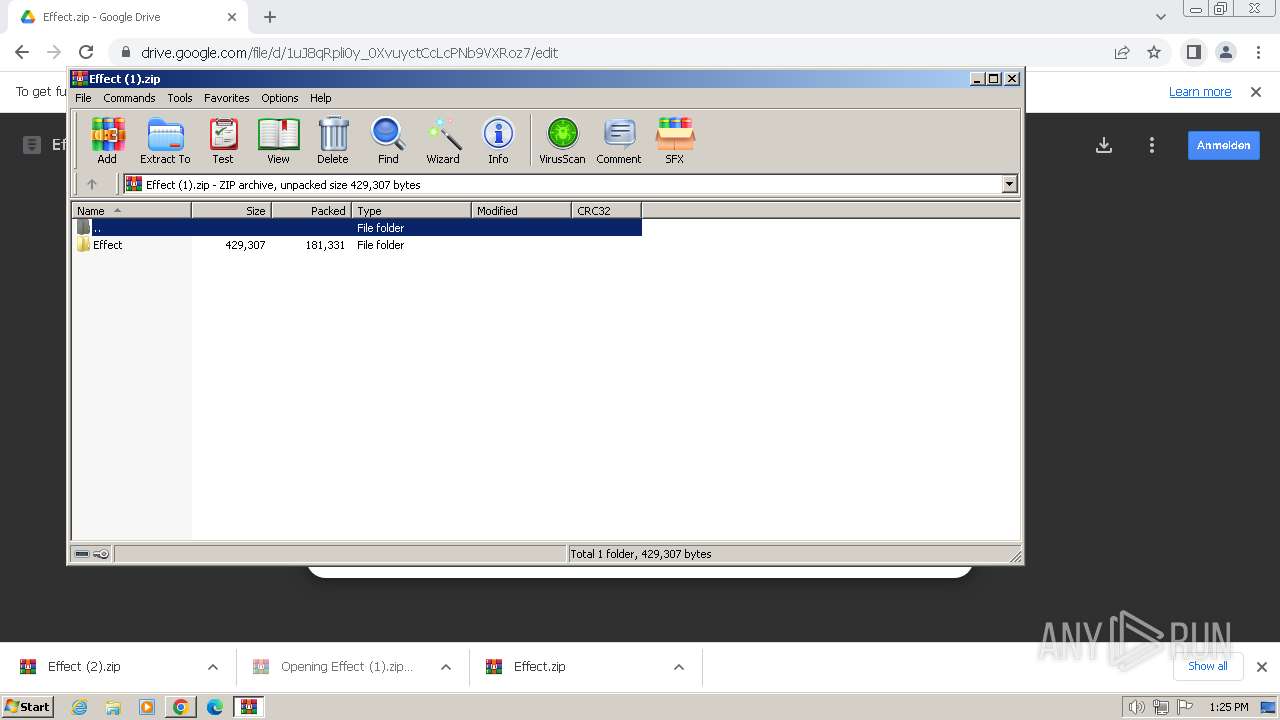Click the volume speaker tray icon
The image size is (1280, 720).
(x=1137, y=707)
